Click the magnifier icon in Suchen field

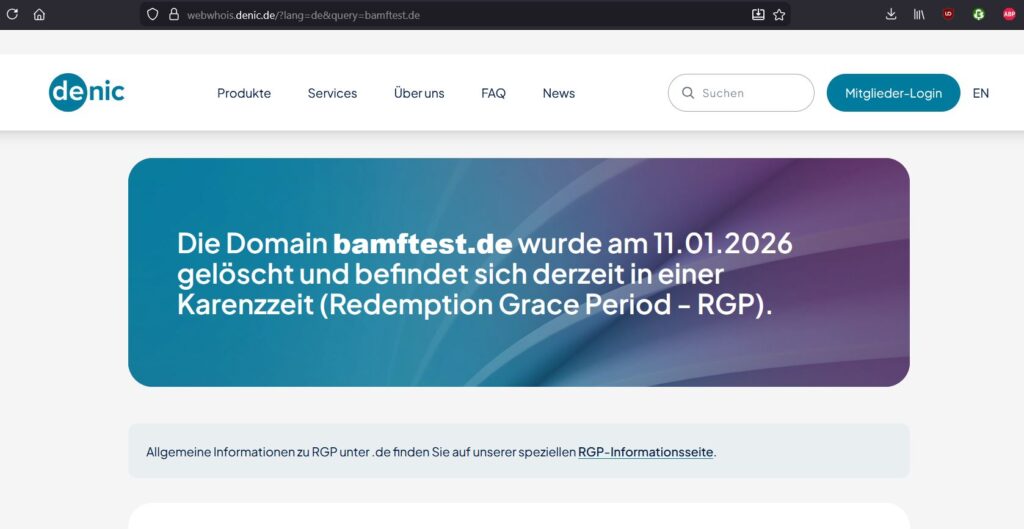pos(688,93)
